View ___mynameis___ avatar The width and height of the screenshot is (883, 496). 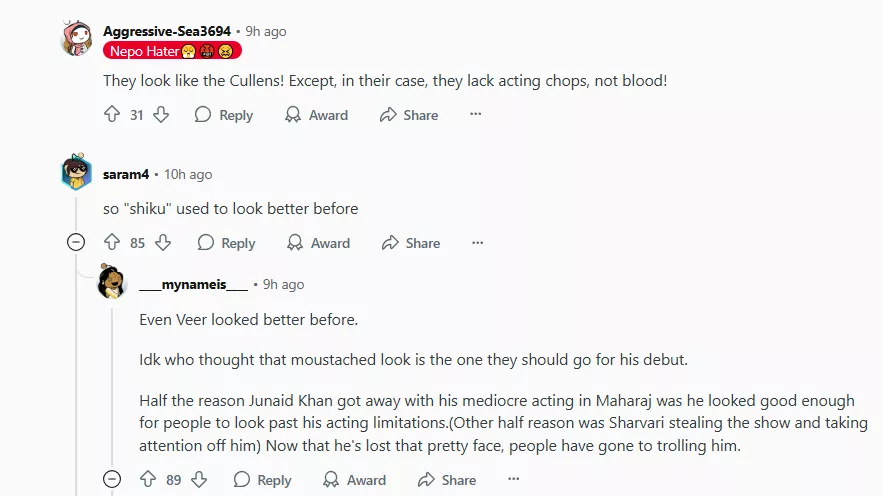click(x=112, y=284)
